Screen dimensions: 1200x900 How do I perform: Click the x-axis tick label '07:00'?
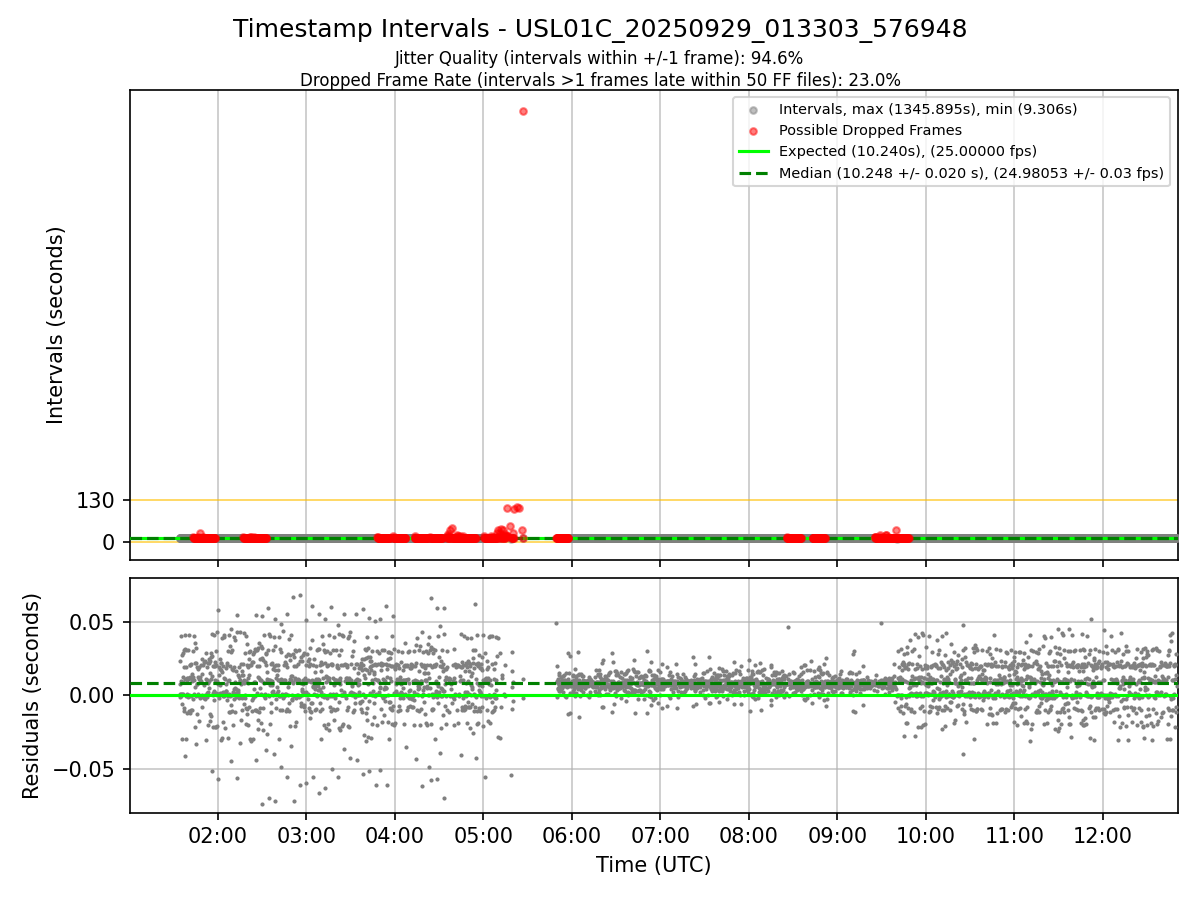pos(660,835)
